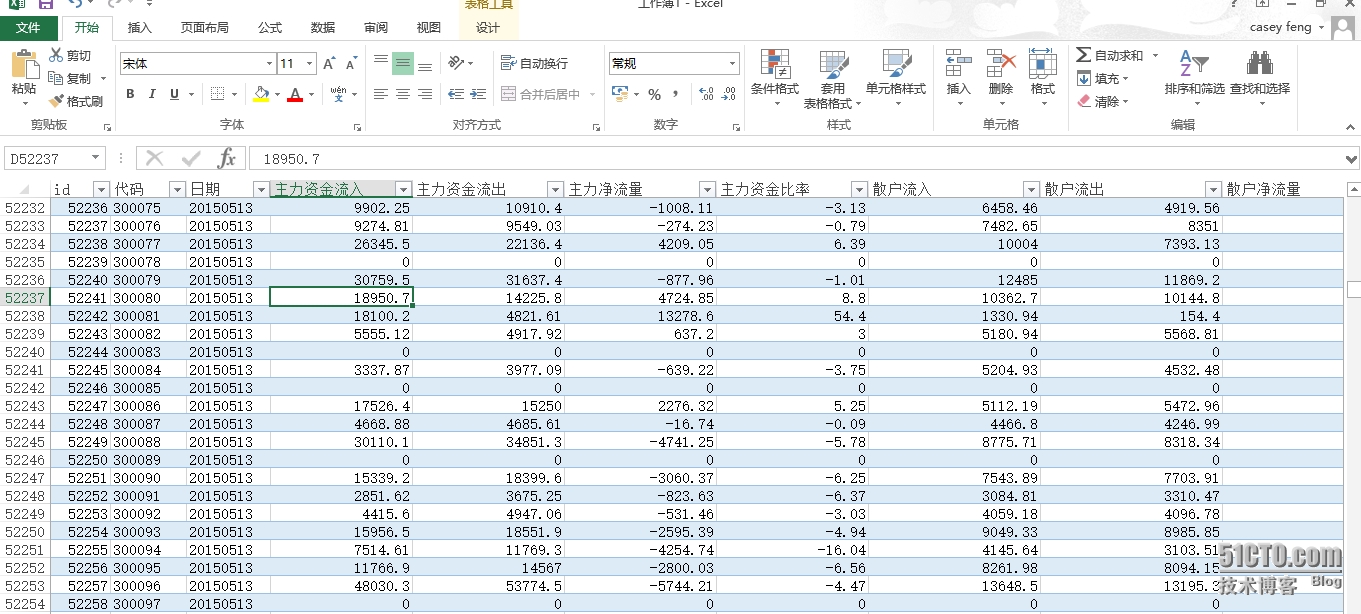The image size is (1361, 614).
Task: Toggle Bold formatting
Action: pyautogui.click(x=130, y=94)
